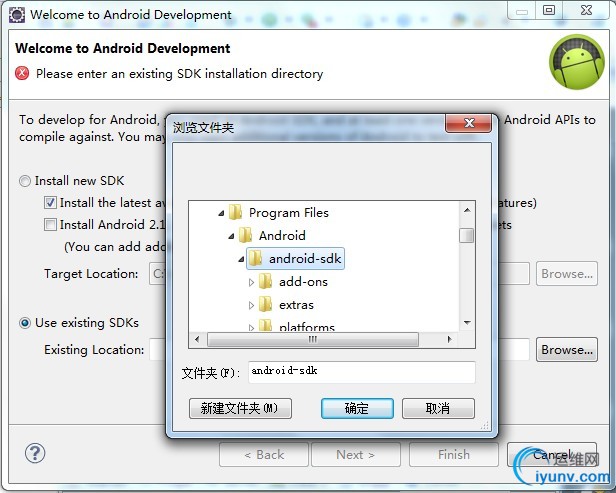Click the extras folder icon
Viewport: 616px width, 493px height.
pos(265,304)
